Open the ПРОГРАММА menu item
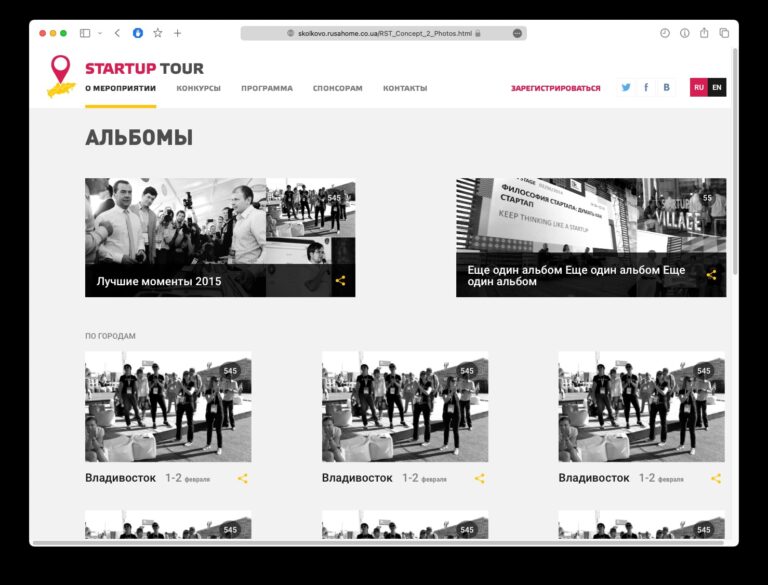The width and height of the screenshot is (768, 585). [x=267, y=88]
